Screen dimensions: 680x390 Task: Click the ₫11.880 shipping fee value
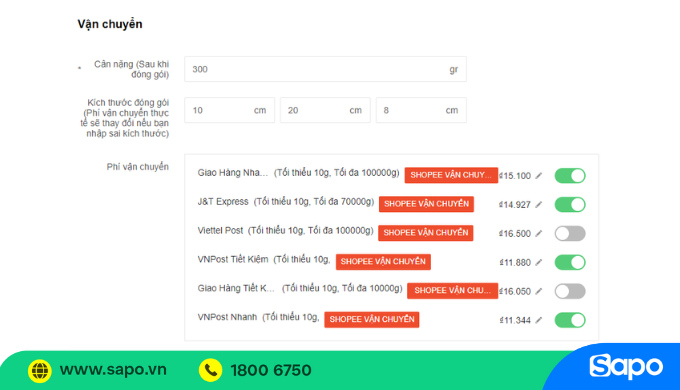click(515, 262)
